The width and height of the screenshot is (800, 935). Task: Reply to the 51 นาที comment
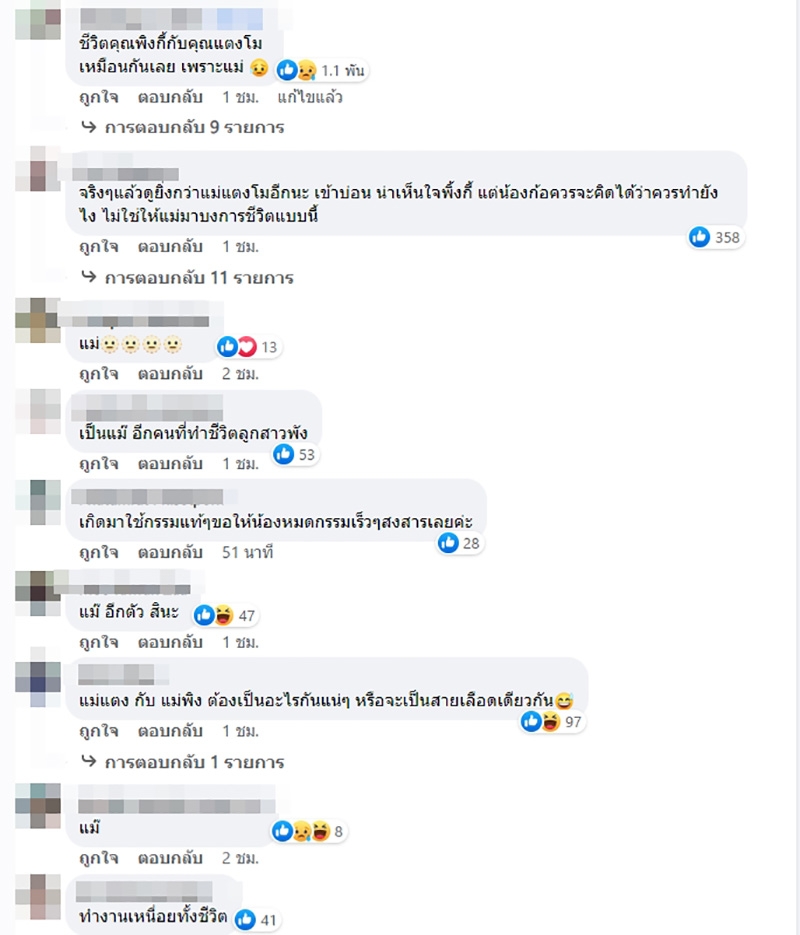coord(170,552)
